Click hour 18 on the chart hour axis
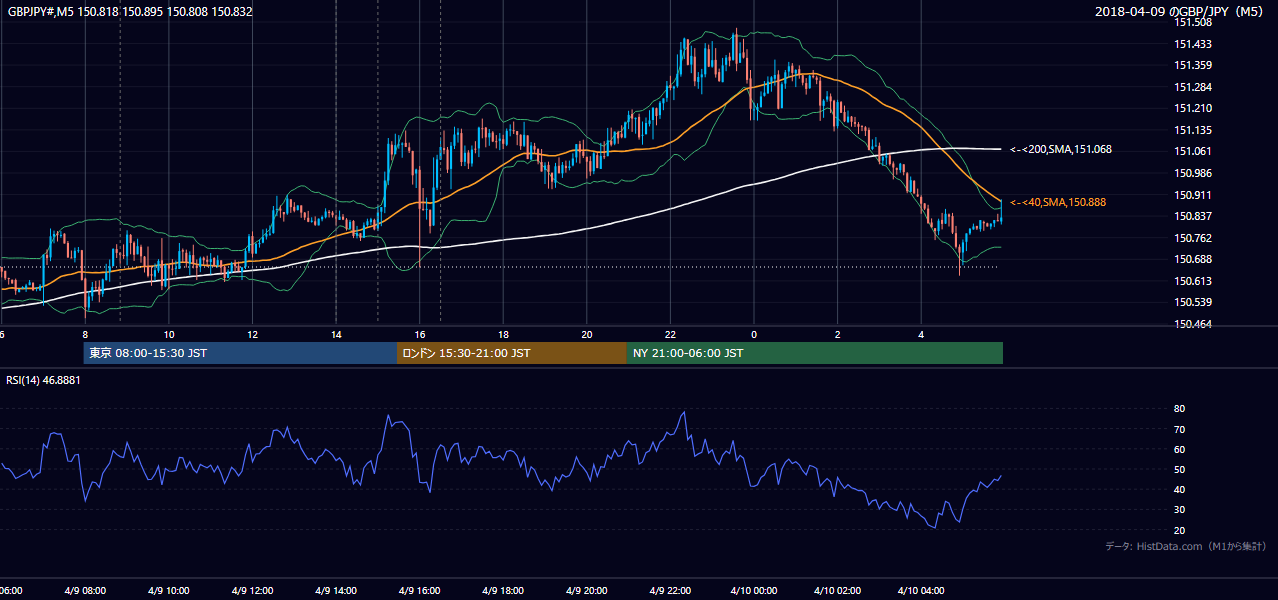 [503, 335]
